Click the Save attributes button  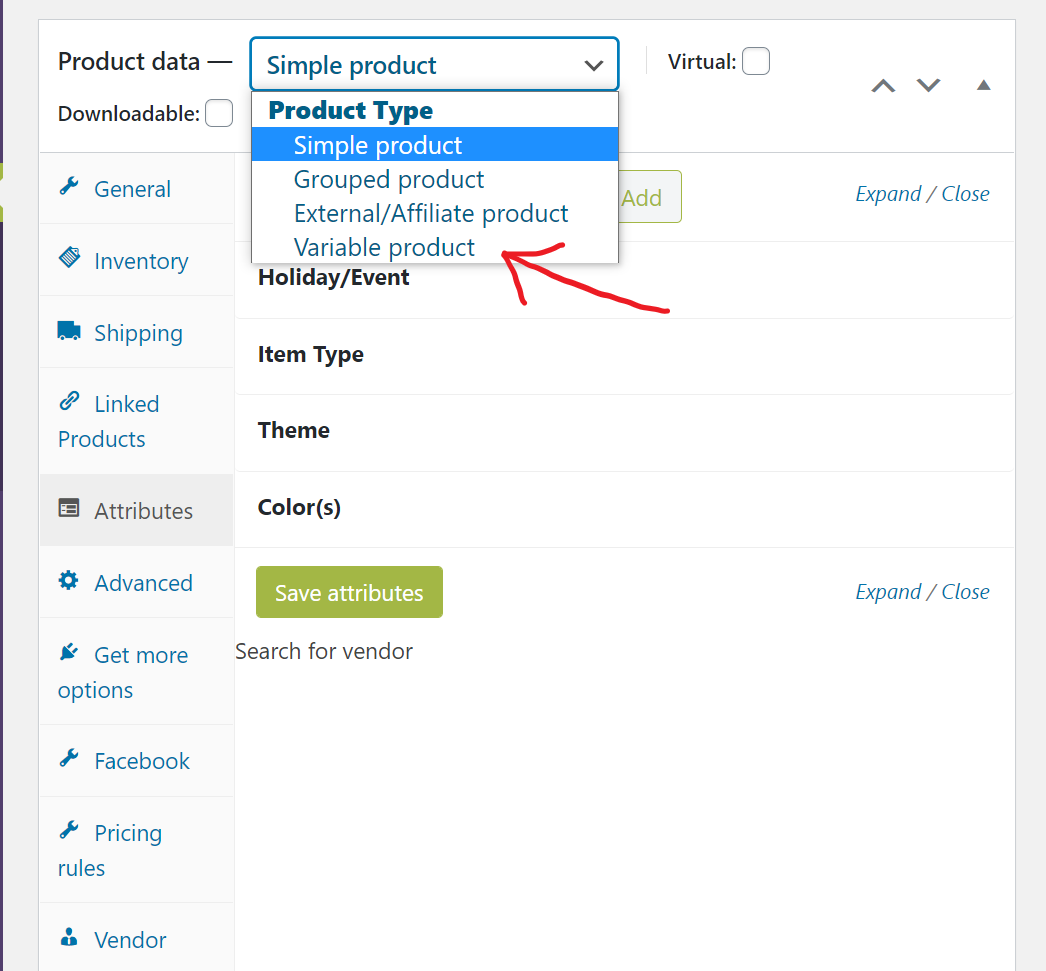350,592
